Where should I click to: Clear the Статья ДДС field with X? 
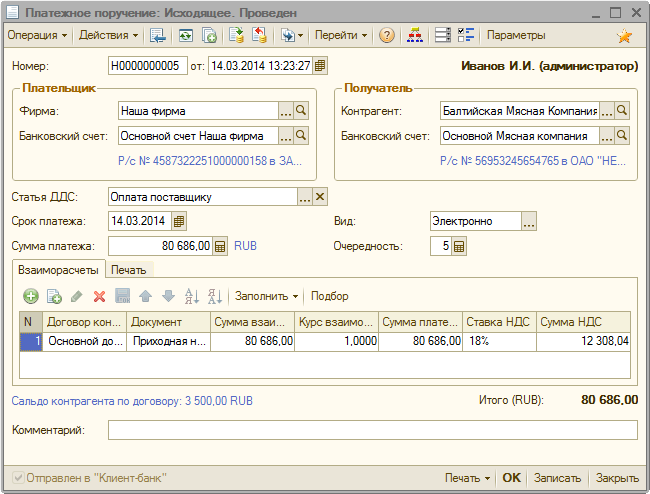[x=320, y=197]
